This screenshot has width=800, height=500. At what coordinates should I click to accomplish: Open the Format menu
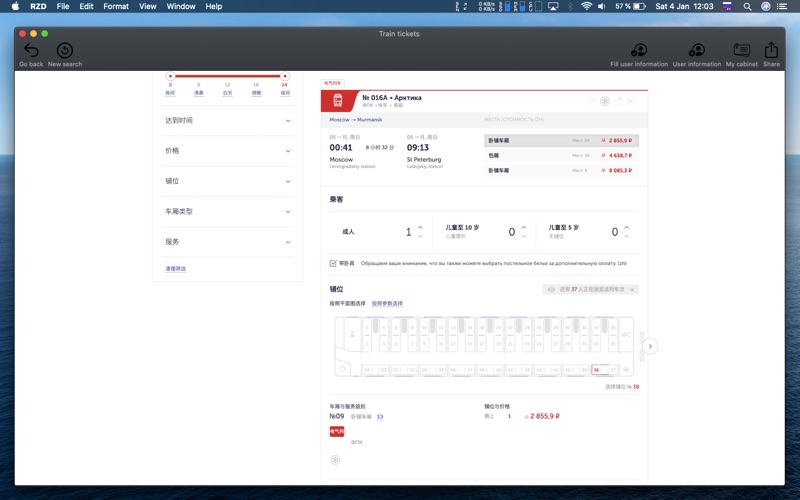pos(116,6)
